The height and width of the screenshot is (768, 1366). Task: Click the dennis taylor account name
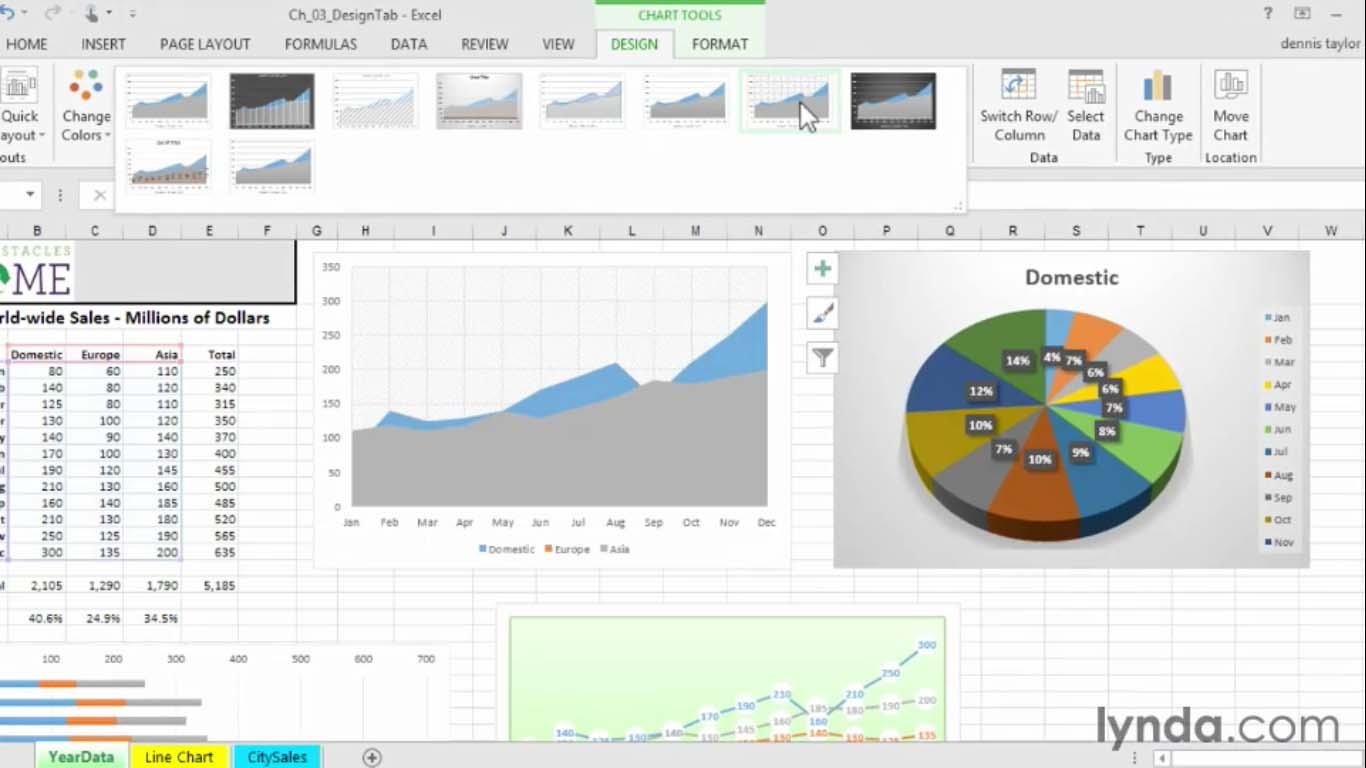(1320, 44)
